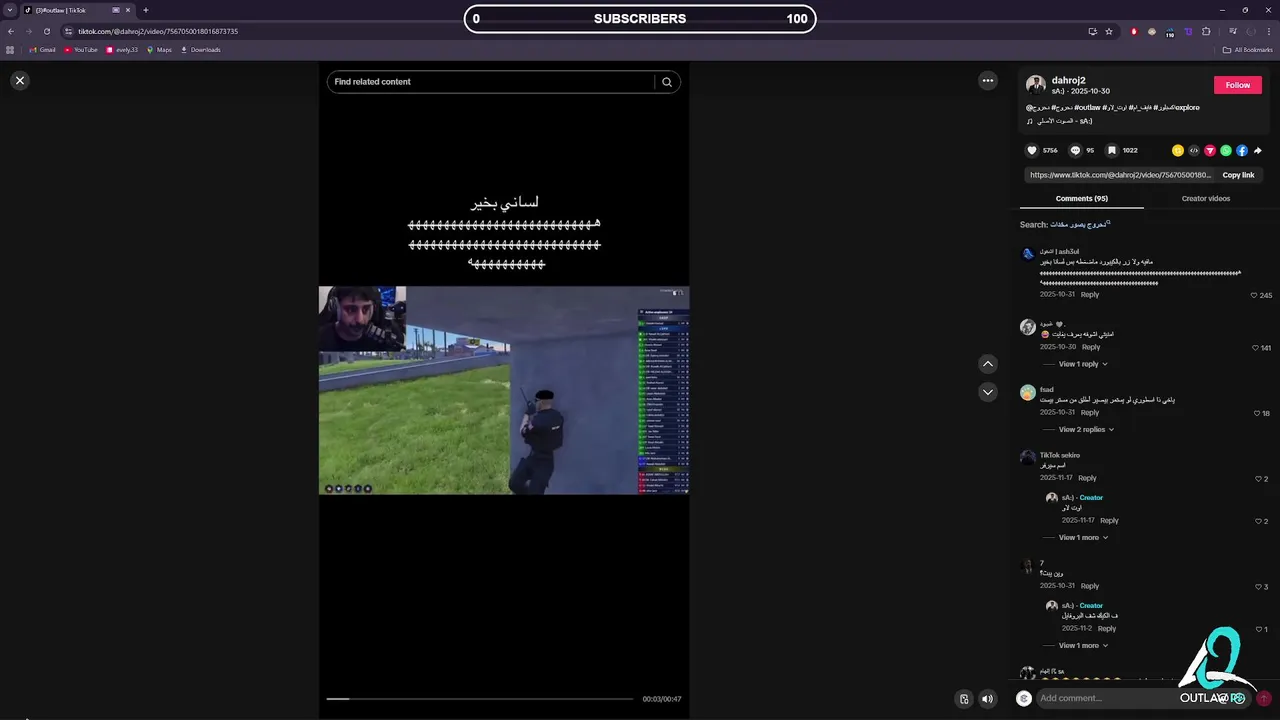Bookmark this page with the star icon
1280x720 pixels.
click(1109, 31)
